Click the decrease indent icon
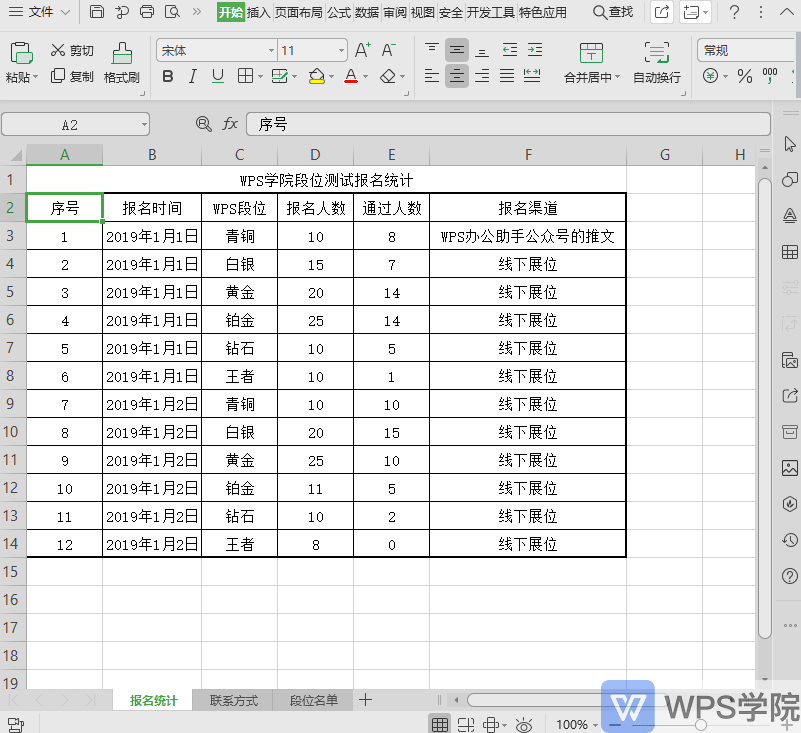 (509, 50)
